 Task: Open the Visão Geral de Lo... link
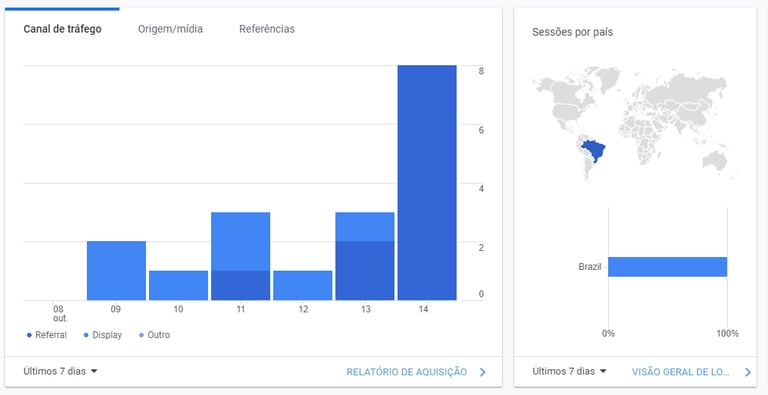tap(680, 372)
